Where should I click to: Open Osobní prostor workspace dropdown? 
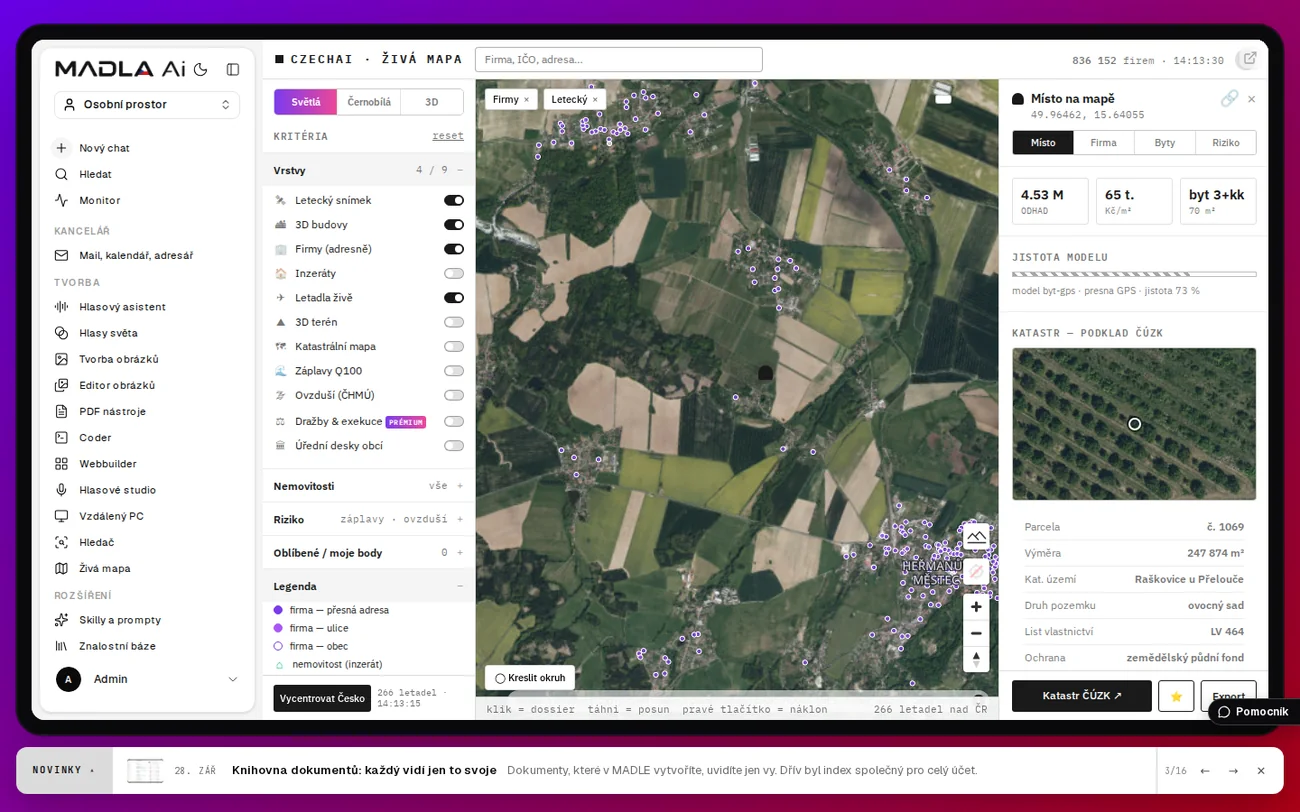point(147,104)
